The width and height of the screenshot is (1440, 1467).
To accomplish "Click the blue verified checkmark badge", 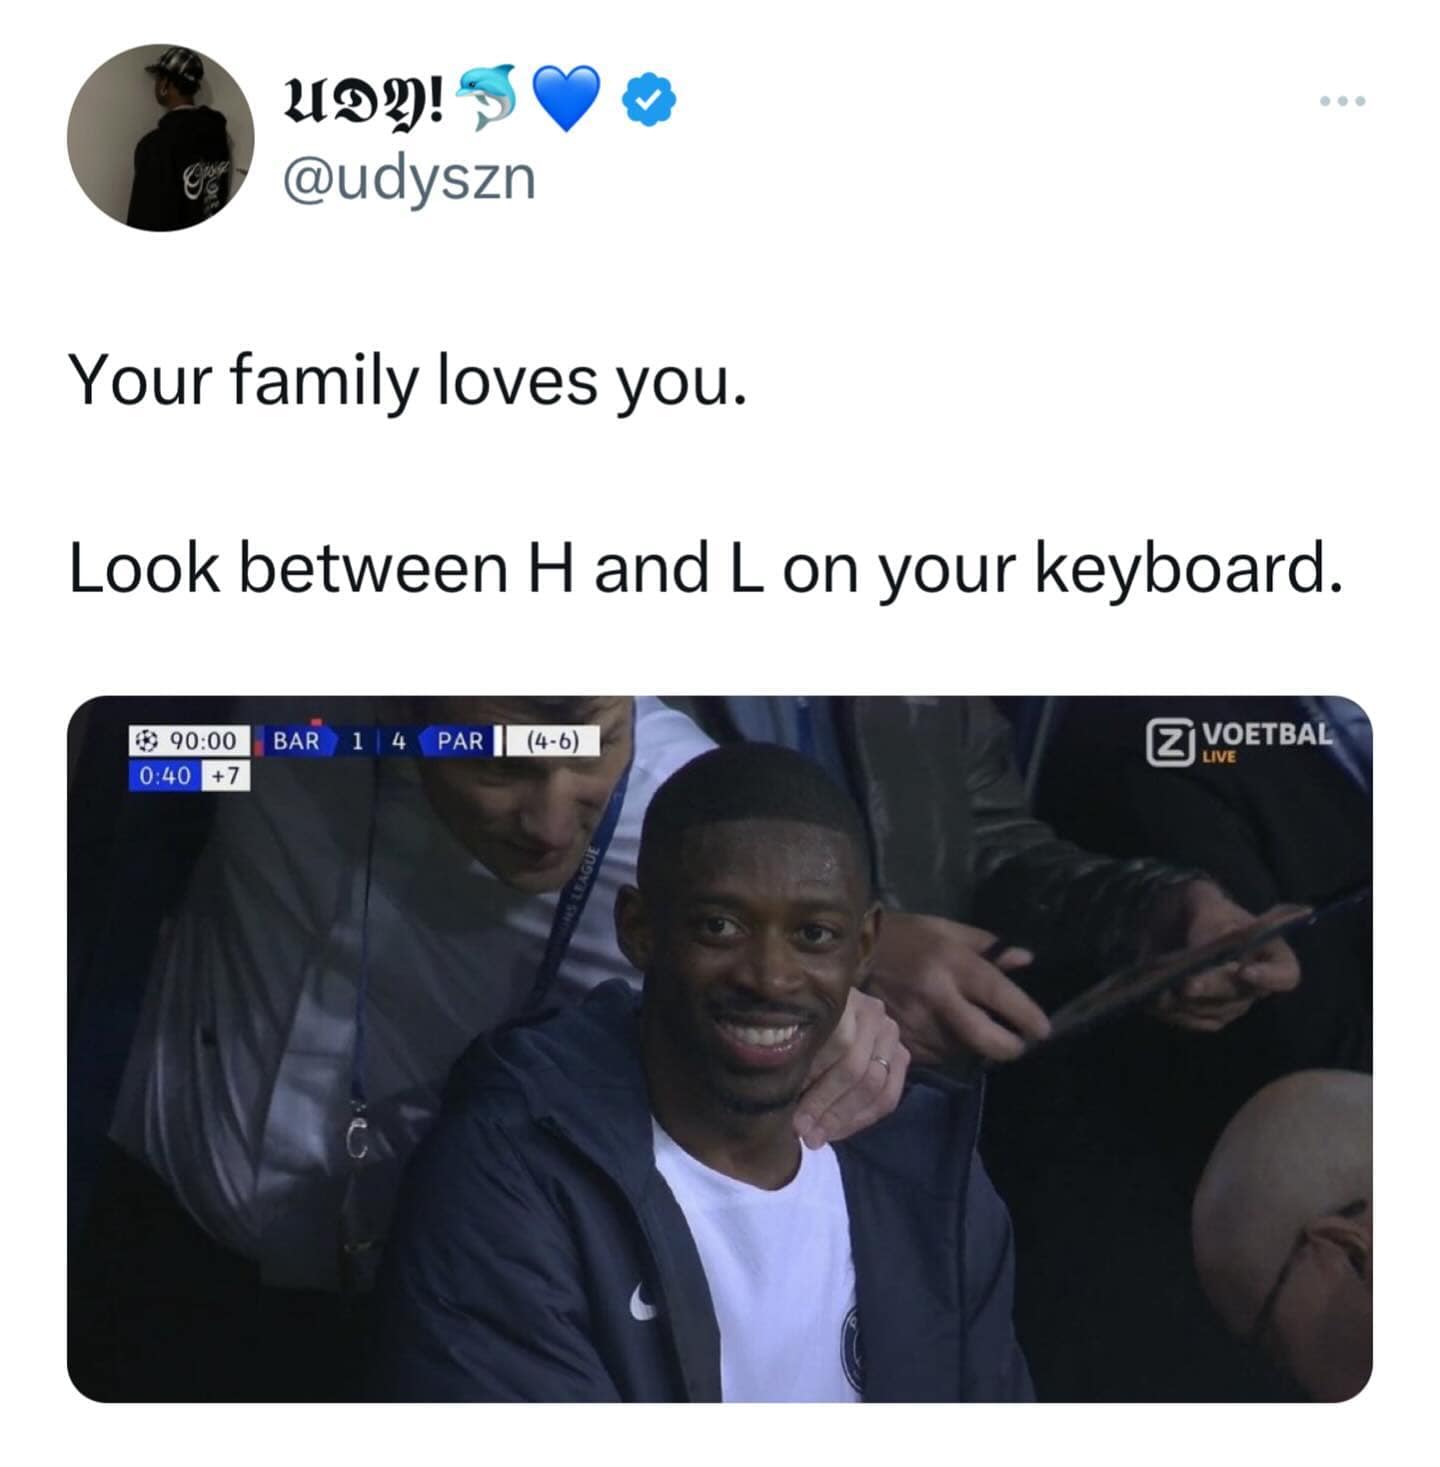I will (x=650, y=97).
